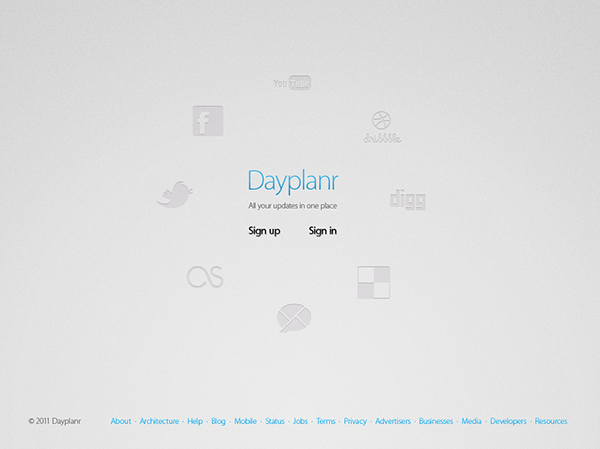Click the Sign up button
This screenshot has height=449, width=600.
264,231
